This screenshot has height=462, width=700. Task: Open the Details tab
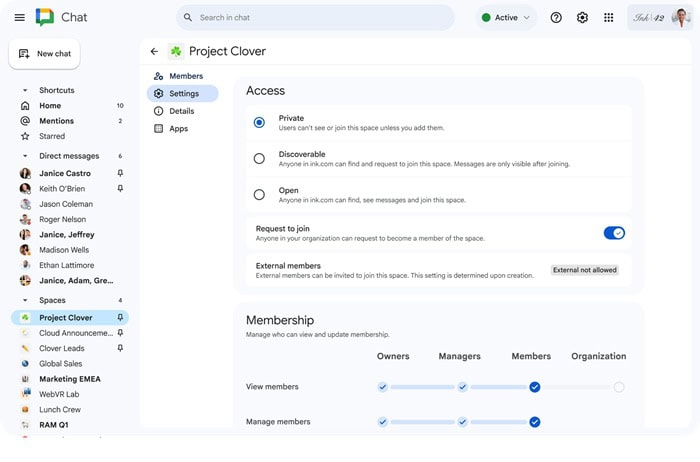point(182,111)
